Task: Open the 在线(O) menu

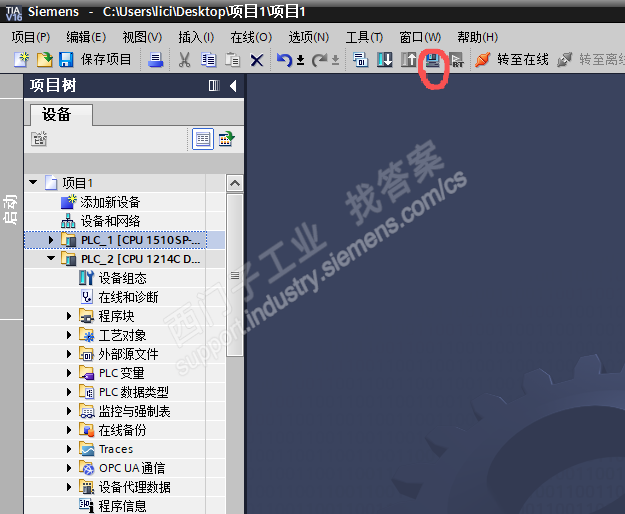Action: (251, 37)
